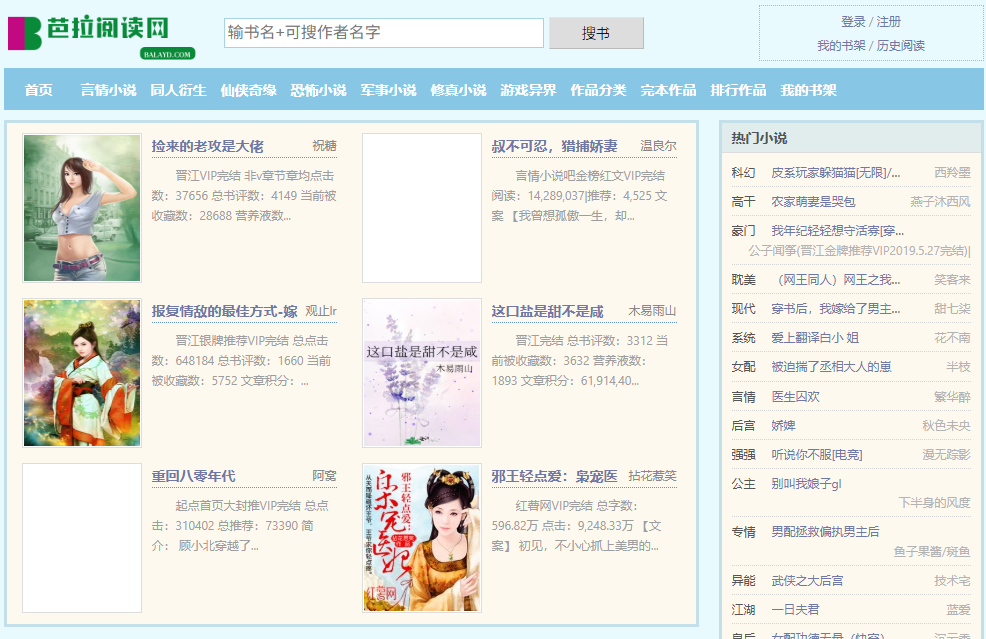Open 仙侠奇缘 category tab
Viewport: 986px width, 639px height.
pyautogui.click(x=248, y=90)
